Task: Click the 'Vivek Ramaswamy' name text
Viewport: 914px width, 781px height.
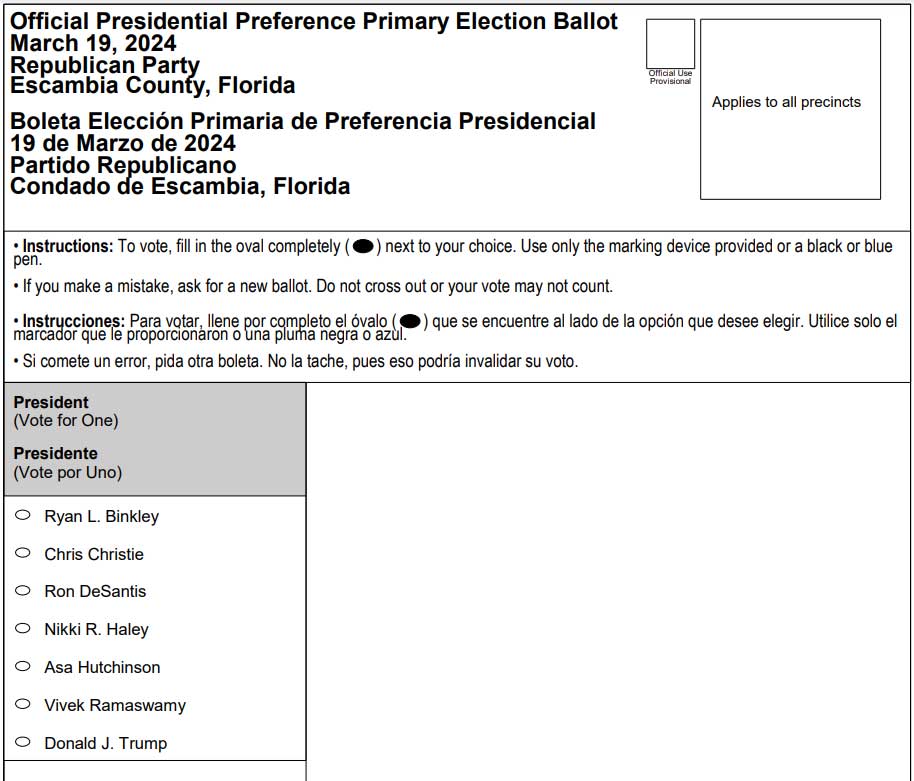Action: pos(115,705)
